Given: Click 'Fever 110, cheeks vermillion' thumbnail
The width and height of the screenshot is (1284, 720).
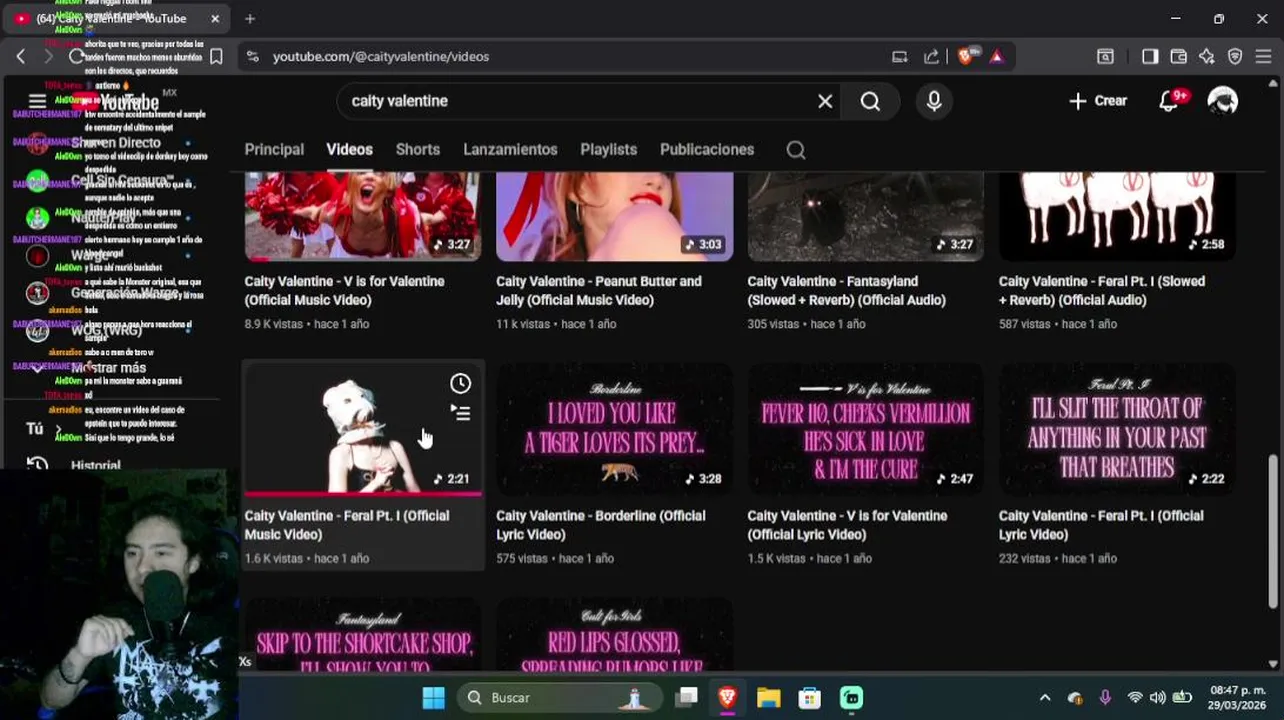Looking at the screenshot, I should point(866,429).
